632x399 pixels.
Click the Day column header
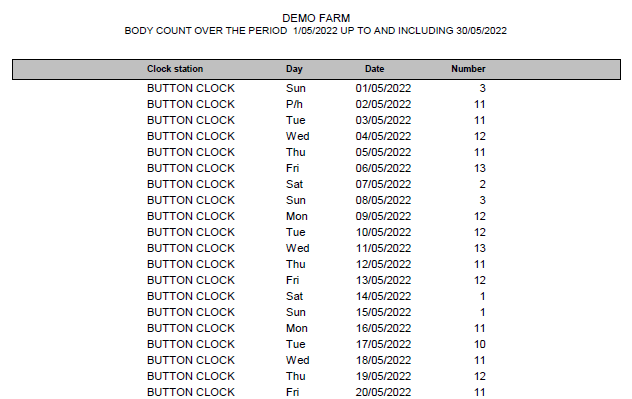(x=294, y=69)
